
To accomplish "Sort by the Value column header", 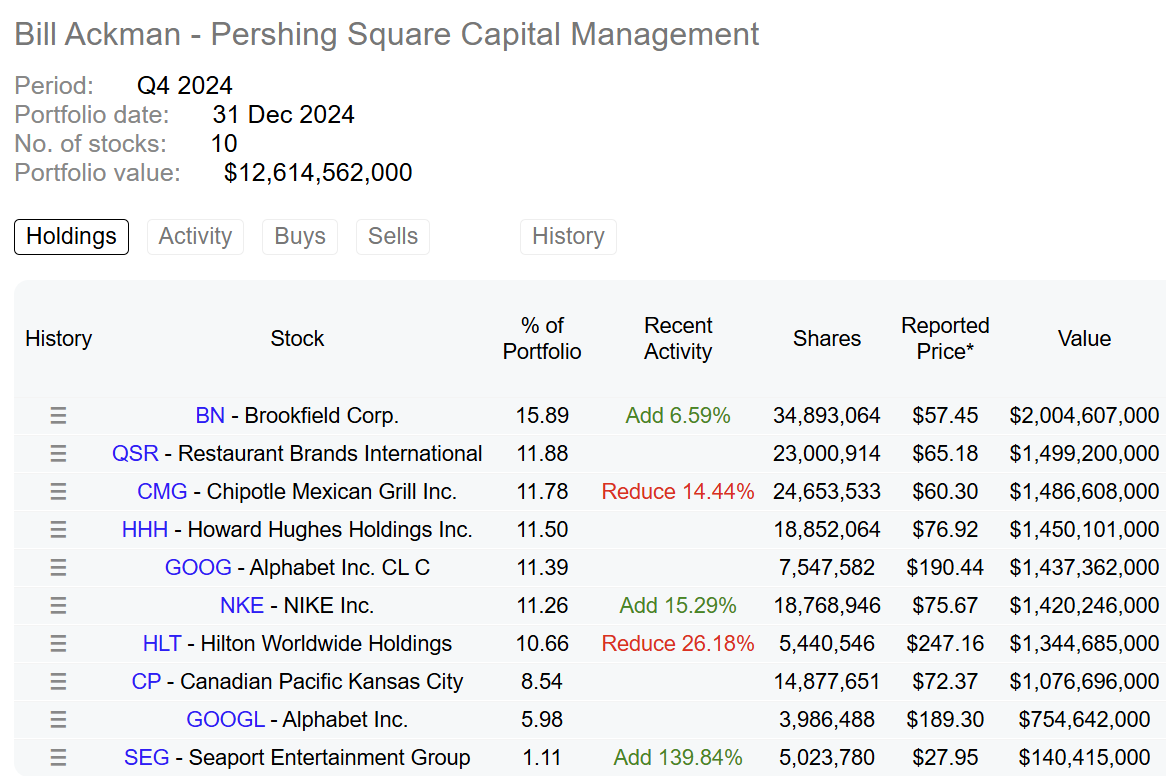I will pyautogui.click(x=1084, y=338).
